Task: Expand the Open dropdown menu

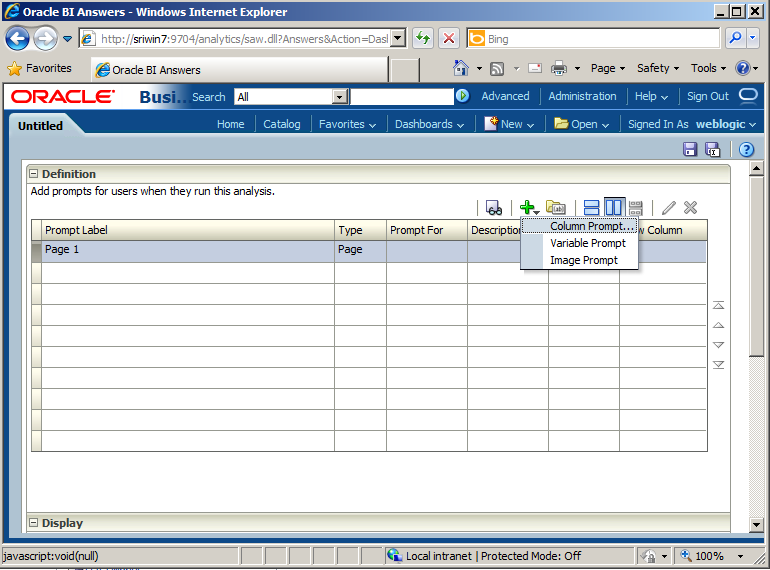Action: (x=582, y=124)
